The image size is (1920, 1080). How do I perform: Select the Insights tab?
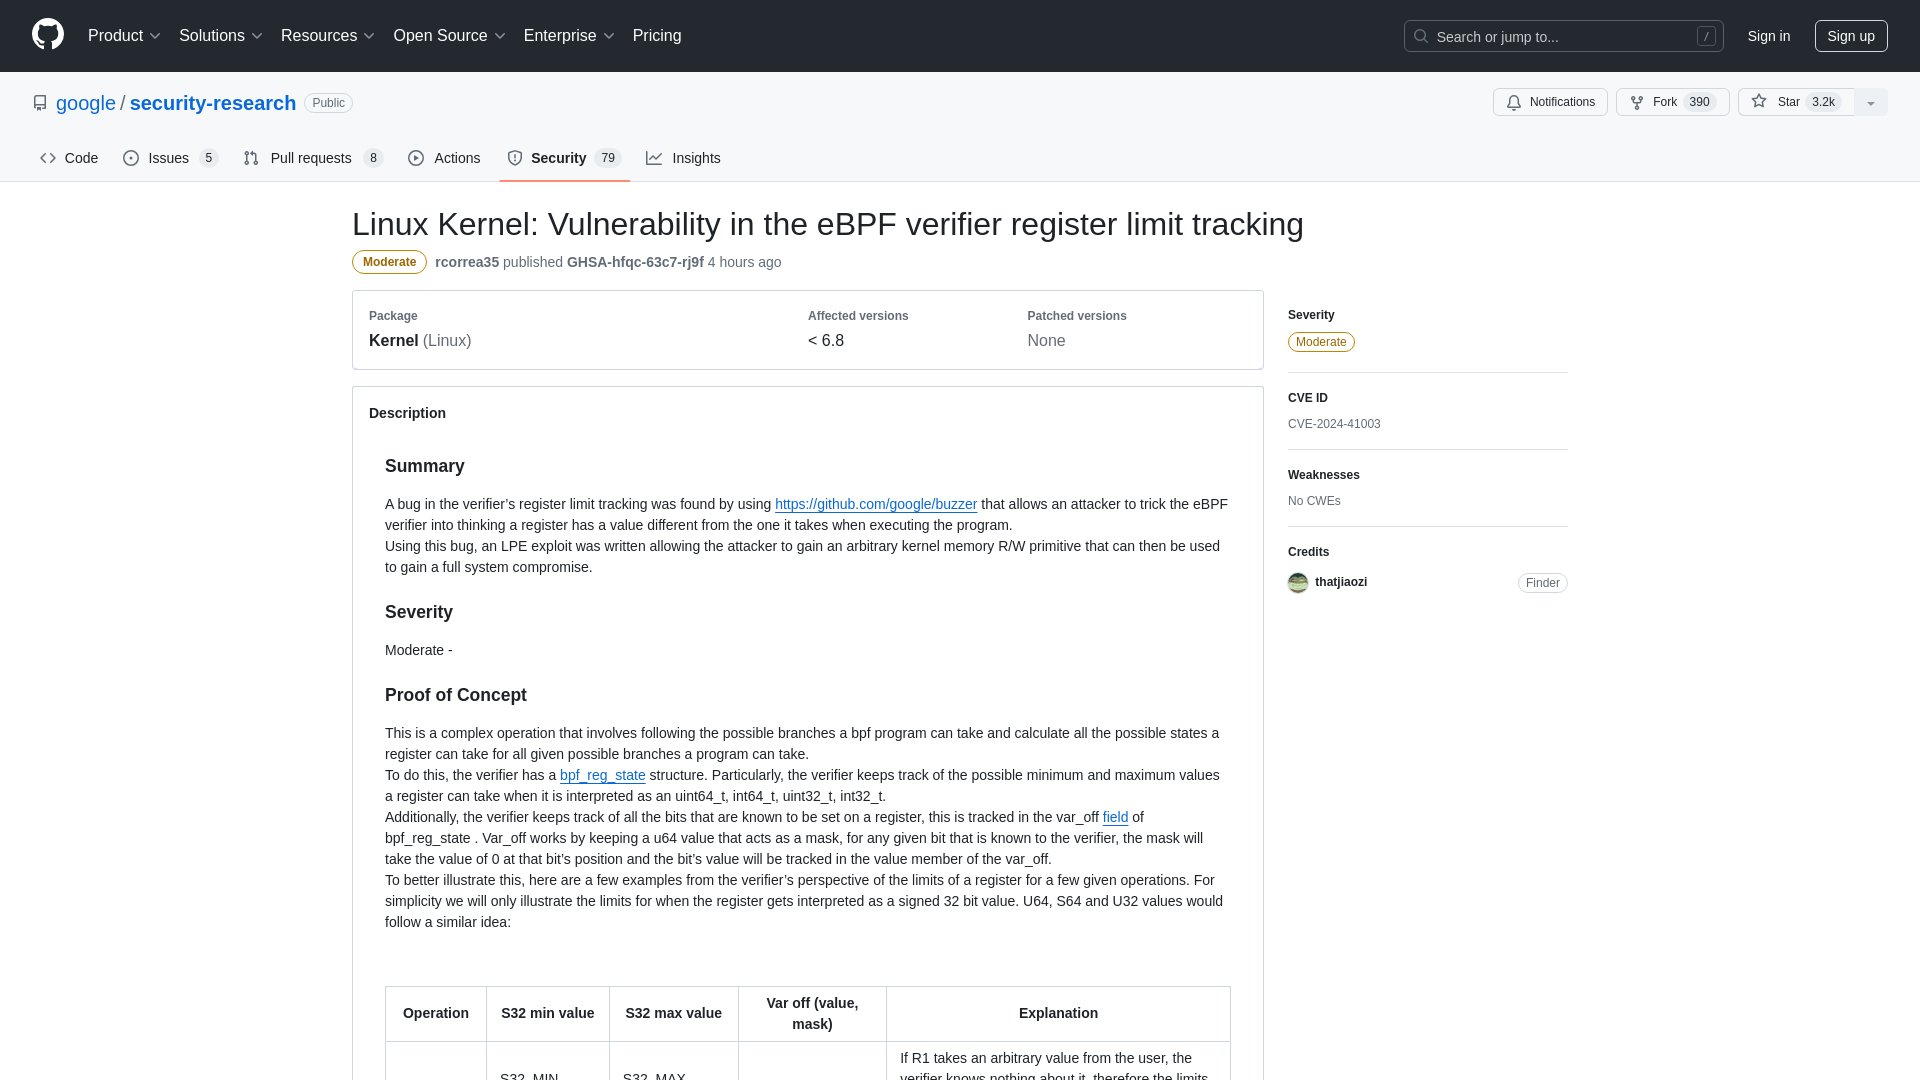click(x=684, y=157)
